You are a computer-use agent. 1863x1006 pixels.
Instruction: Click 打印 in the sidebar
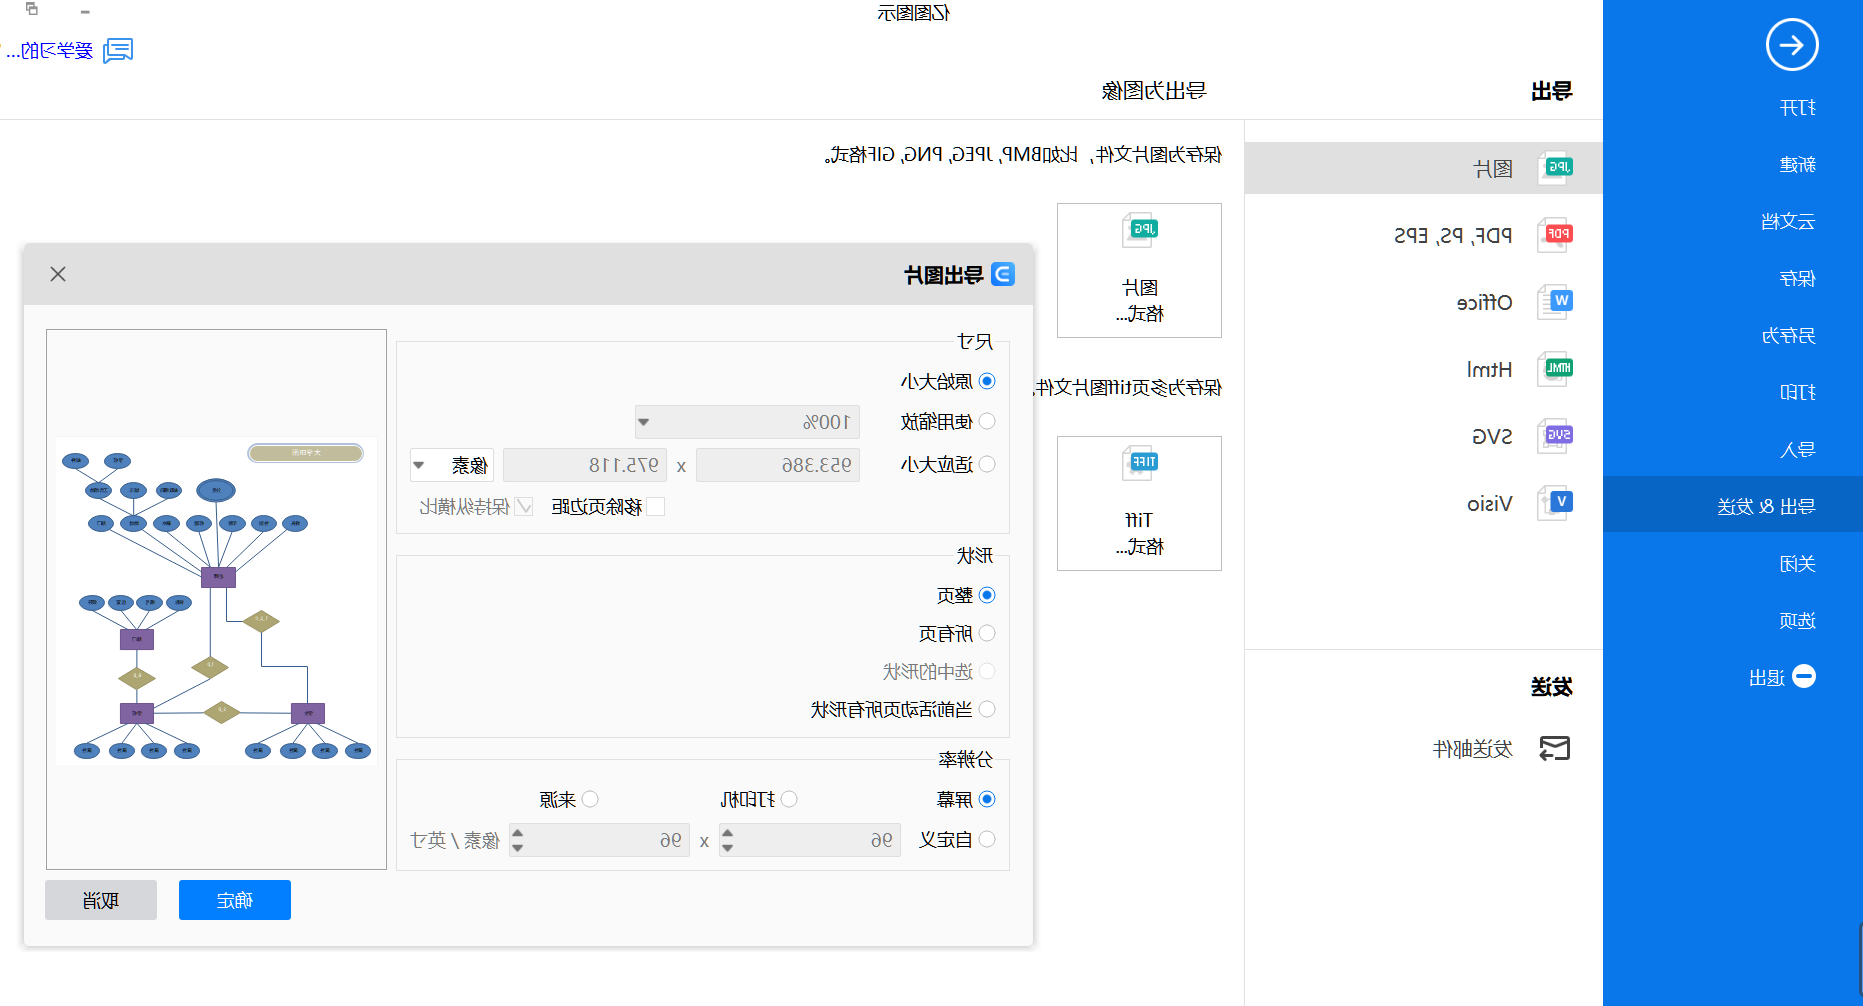tap(1733, 392)
